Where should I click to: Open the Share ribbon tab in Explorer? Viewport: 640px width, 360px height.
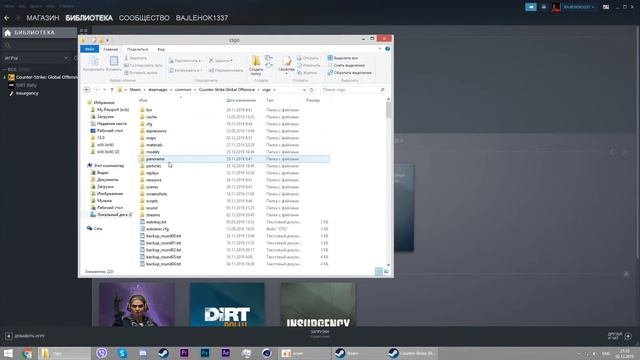tap(138, 49)
